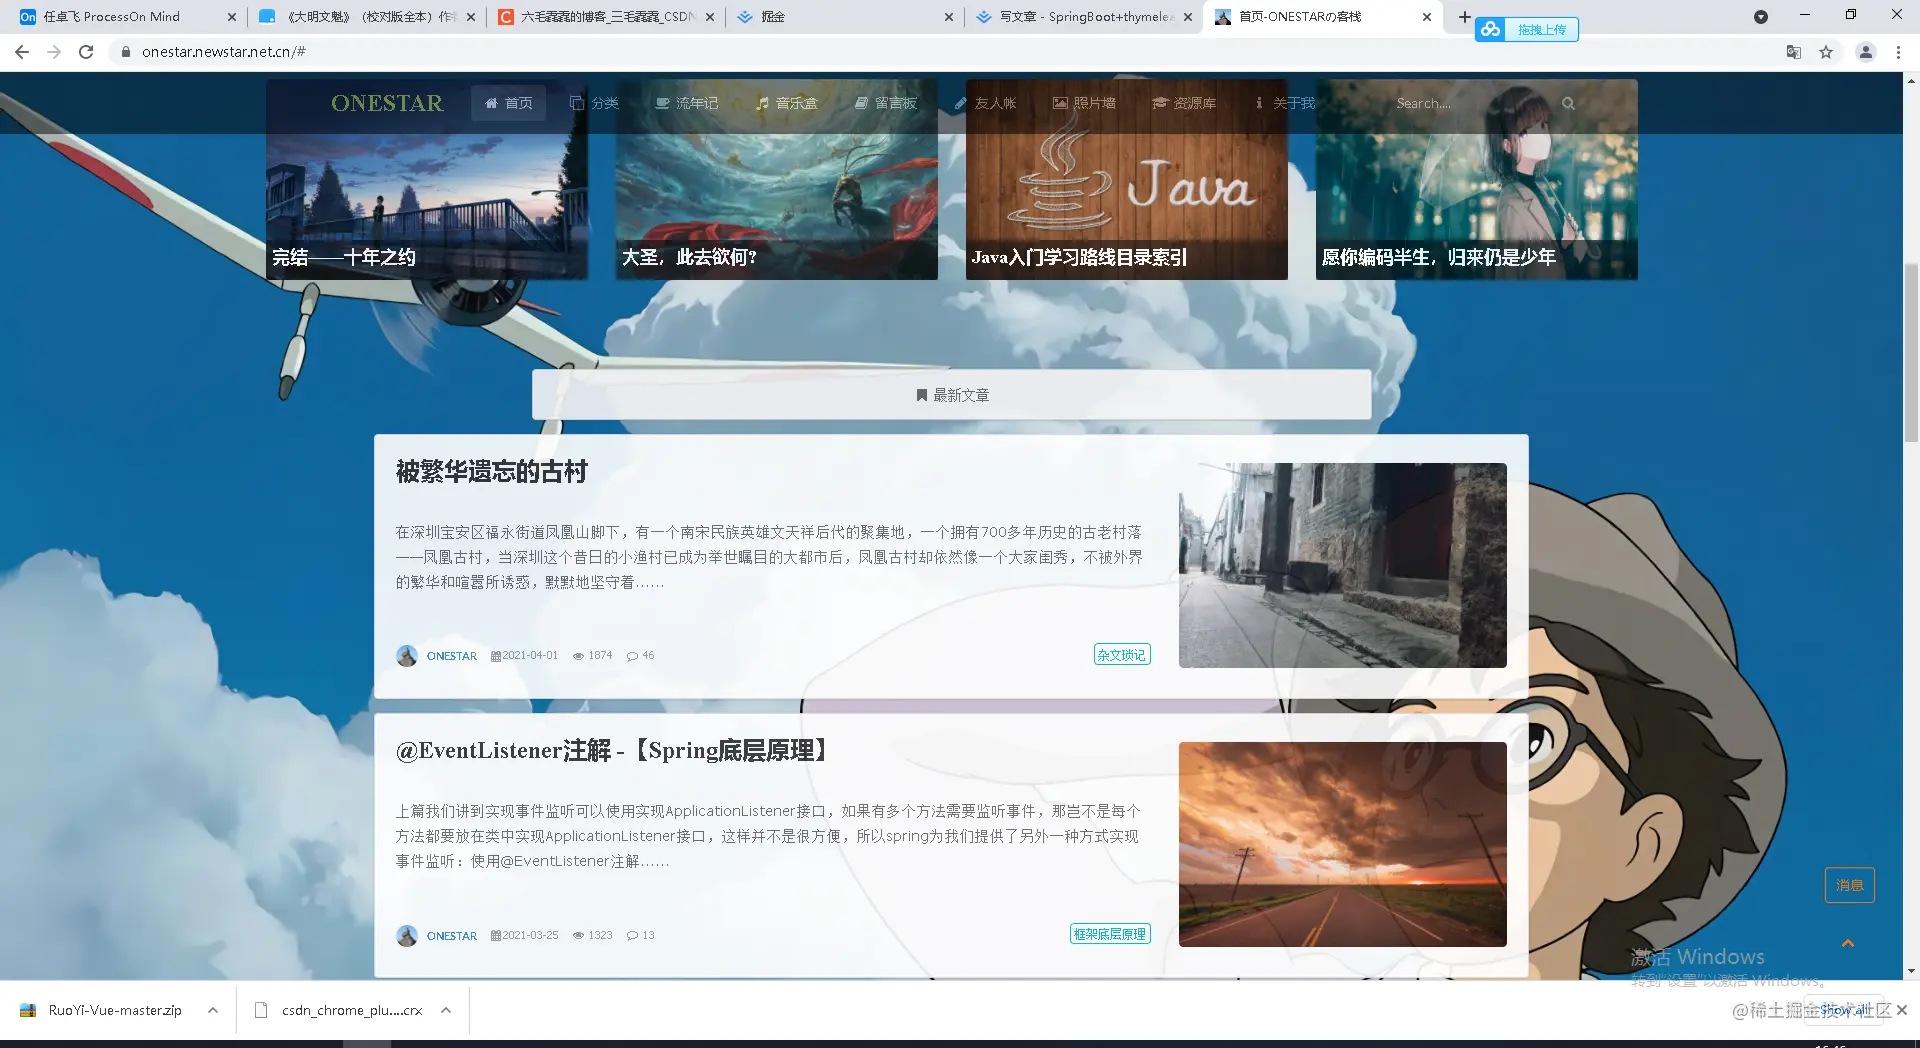
Task: Open the 分类 nav menu item
Action: 594,103
